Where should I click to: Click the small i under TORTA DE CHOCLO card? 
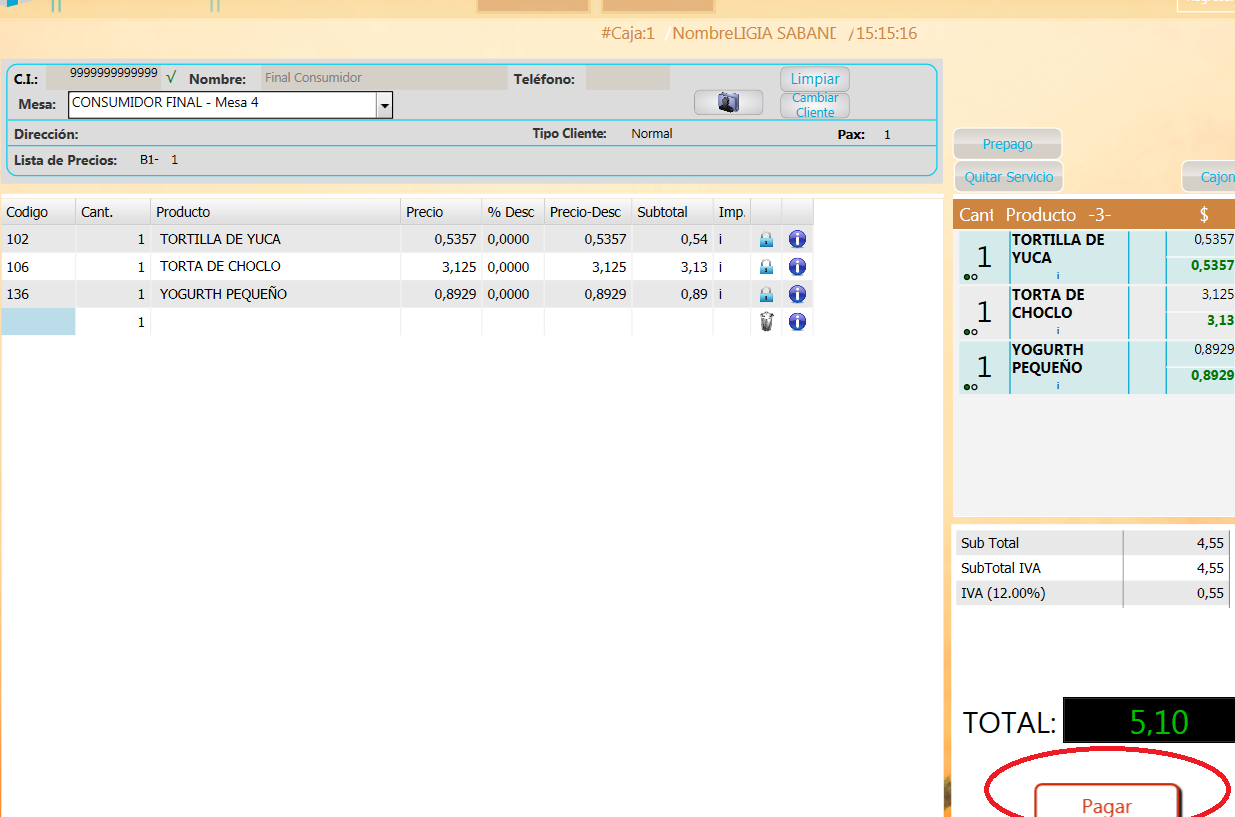[x=1058, y=331]
